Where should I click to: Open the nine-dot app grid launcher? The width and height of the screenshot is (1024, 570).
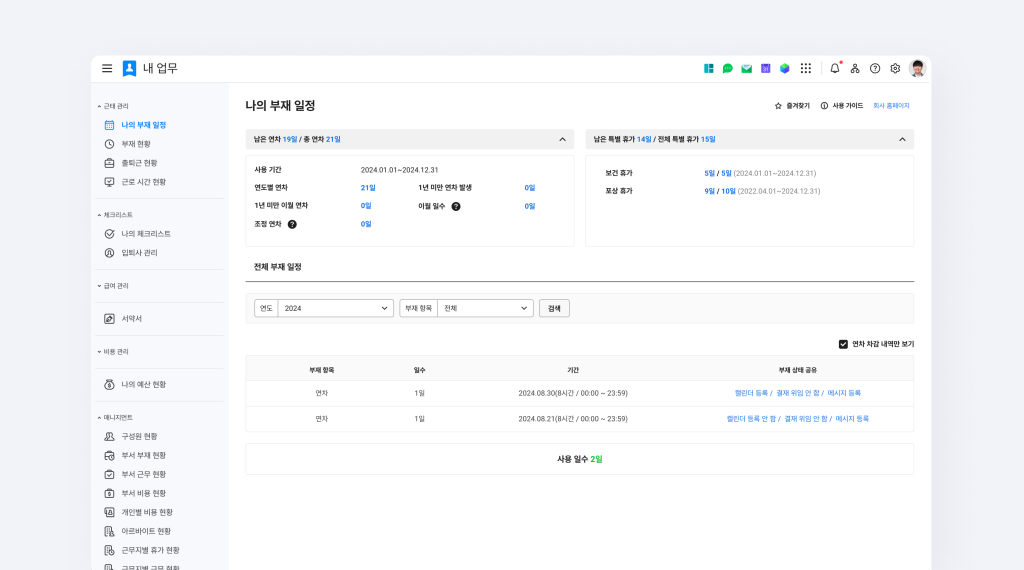[806, 69]
